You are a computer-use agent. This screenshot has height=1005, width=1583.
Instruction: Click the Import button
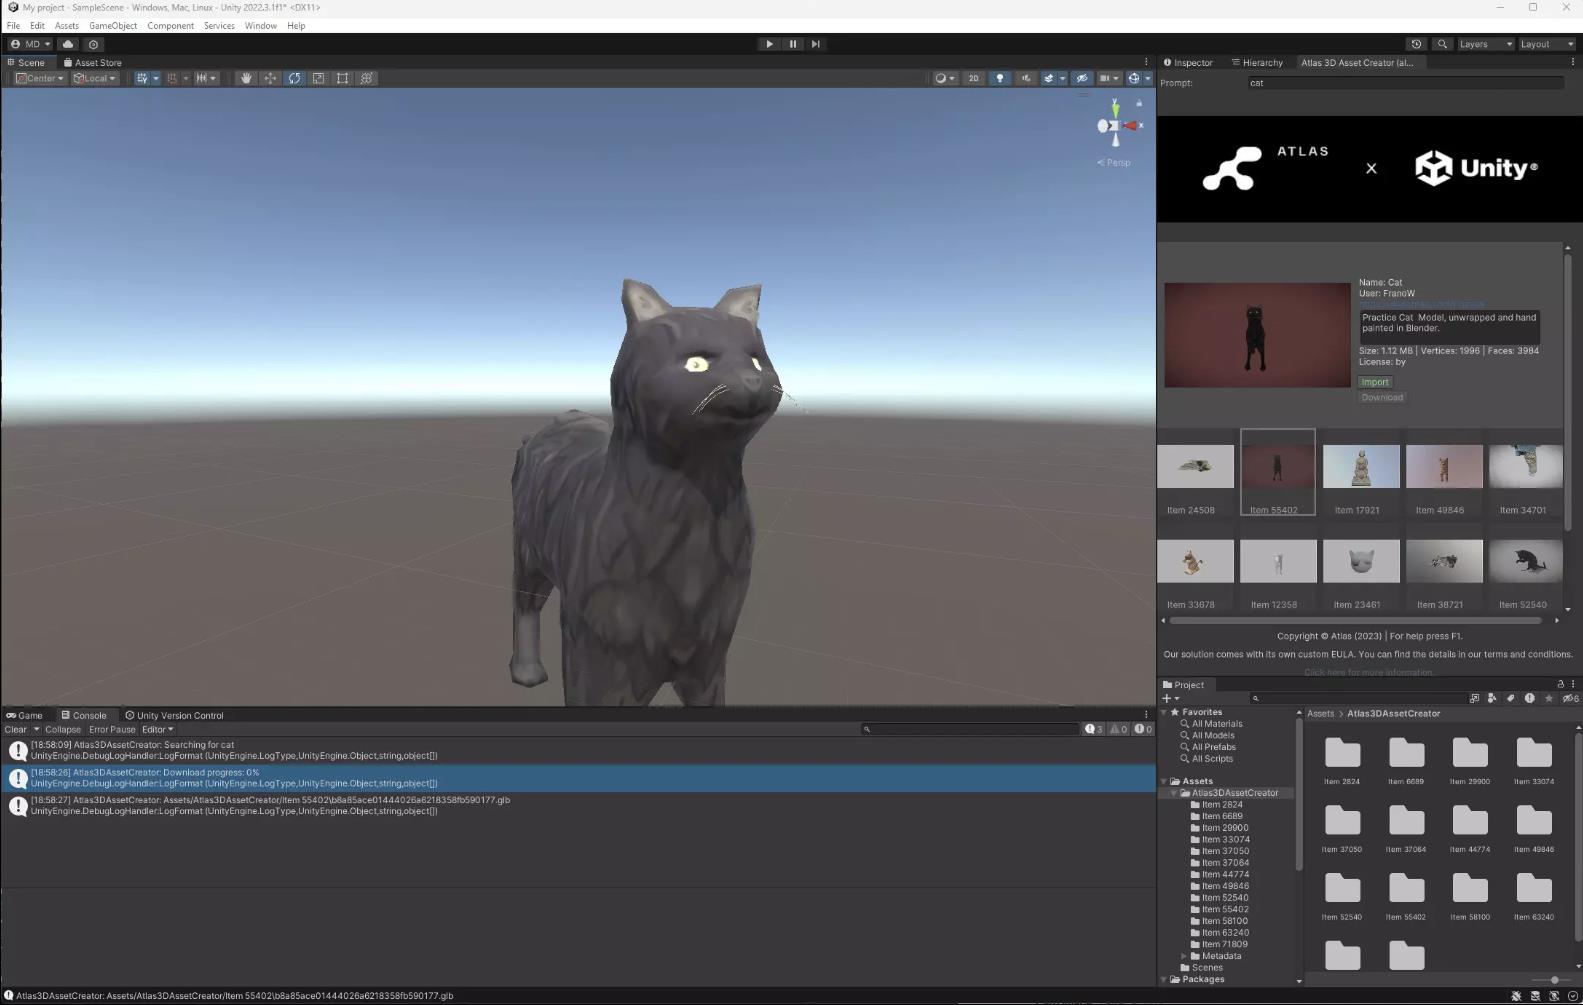click(x=1375, y=382)
